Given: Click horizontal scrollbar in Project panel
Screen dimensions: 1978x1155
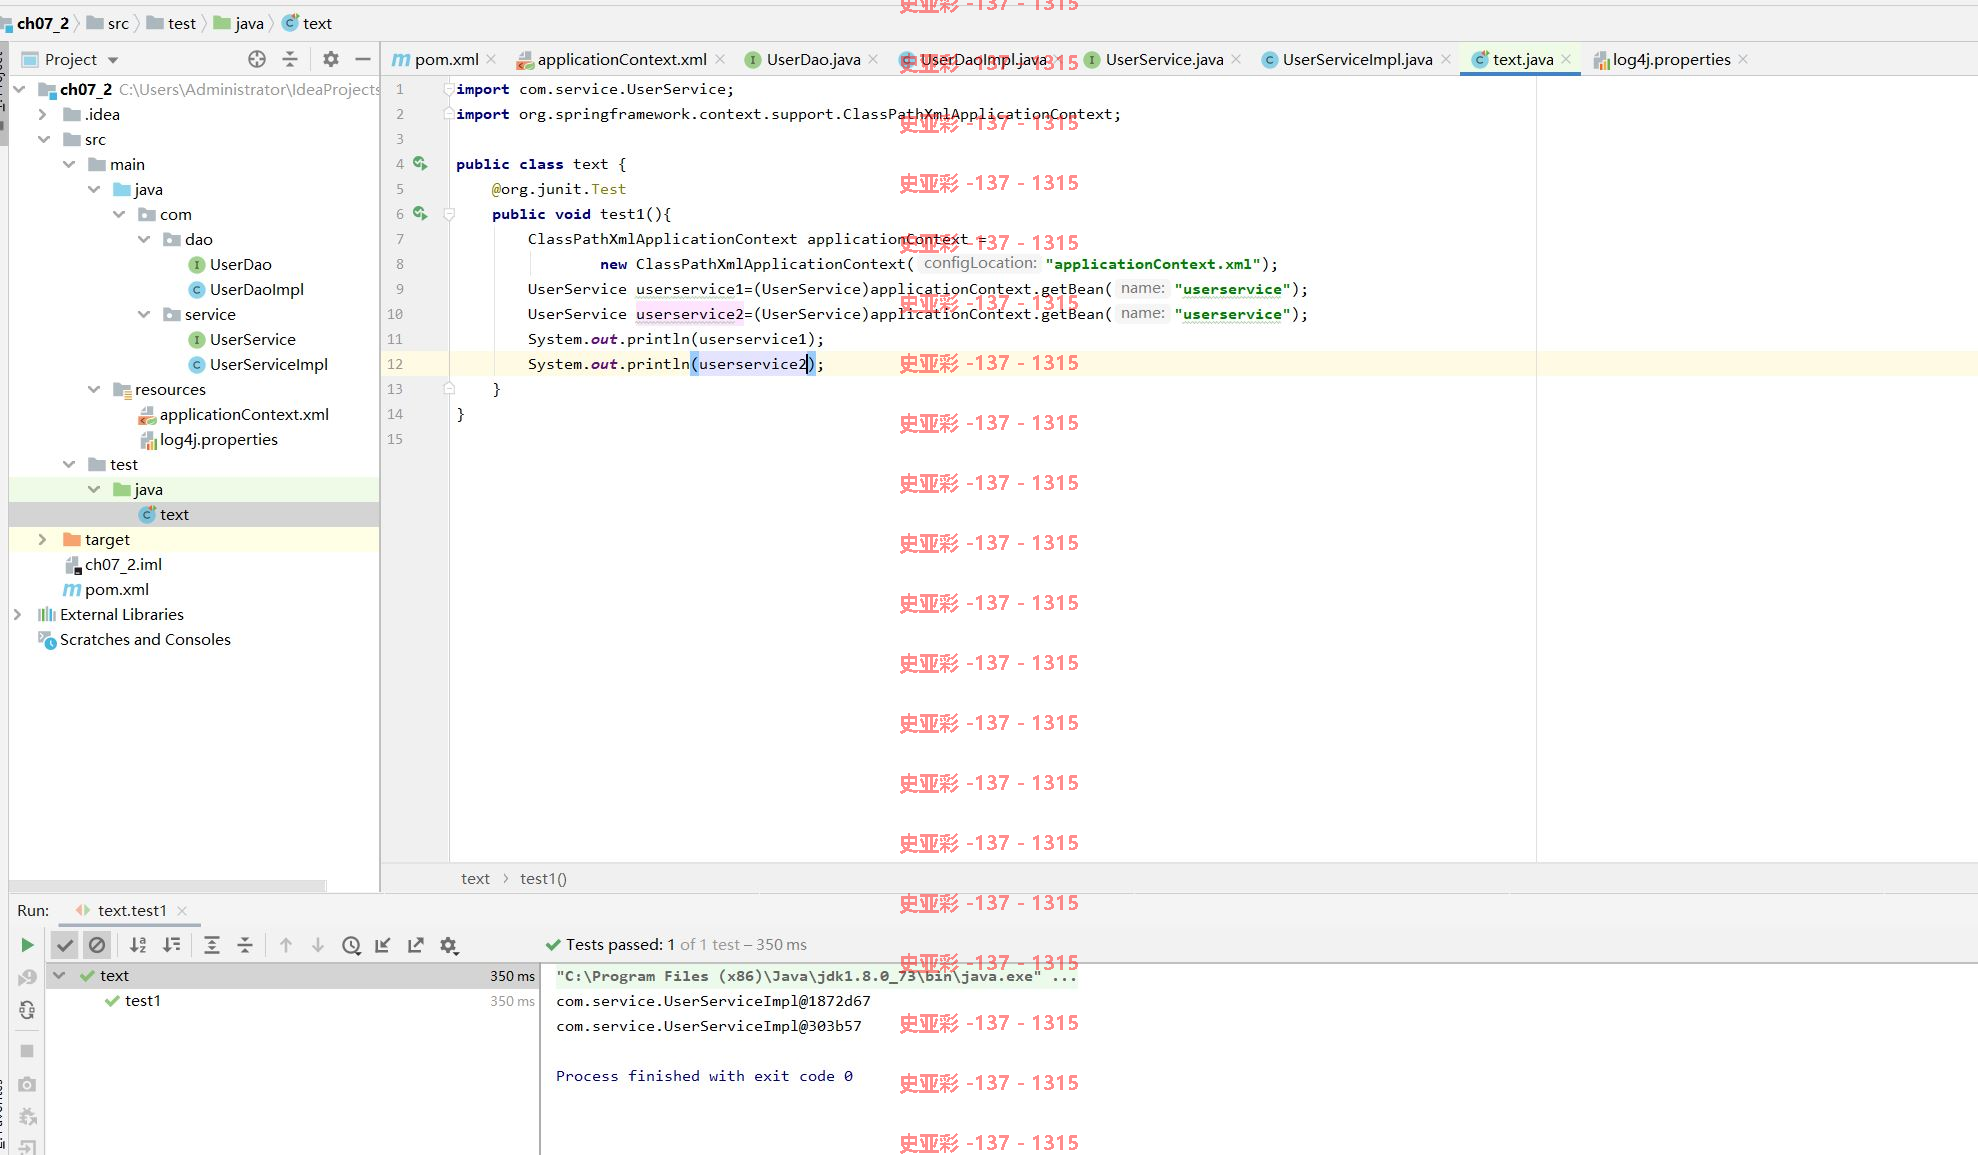Looking at the screenshot, I should pos(168,885).
